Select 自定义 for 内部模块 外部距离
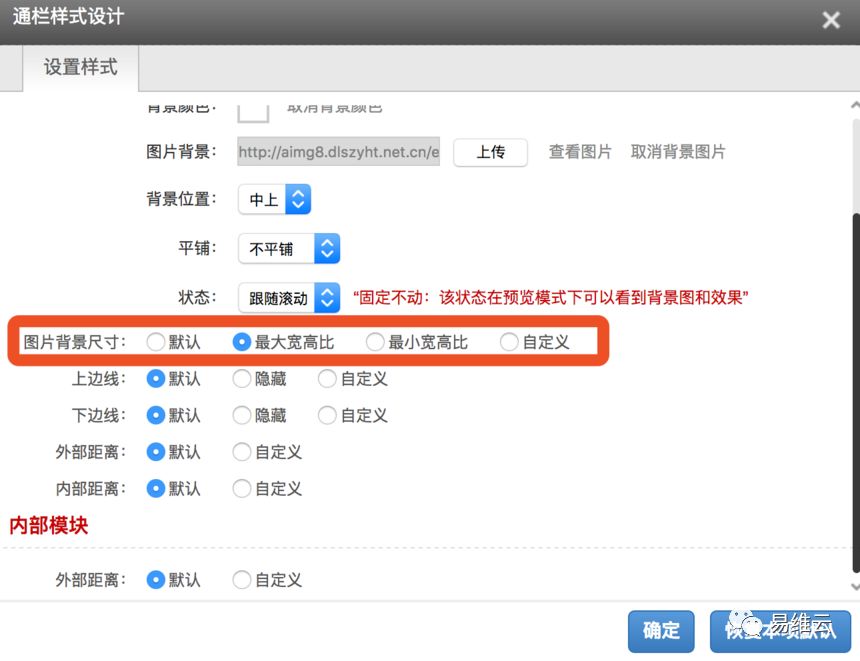The width and height of the screenshot is (860, 661). 241,580
